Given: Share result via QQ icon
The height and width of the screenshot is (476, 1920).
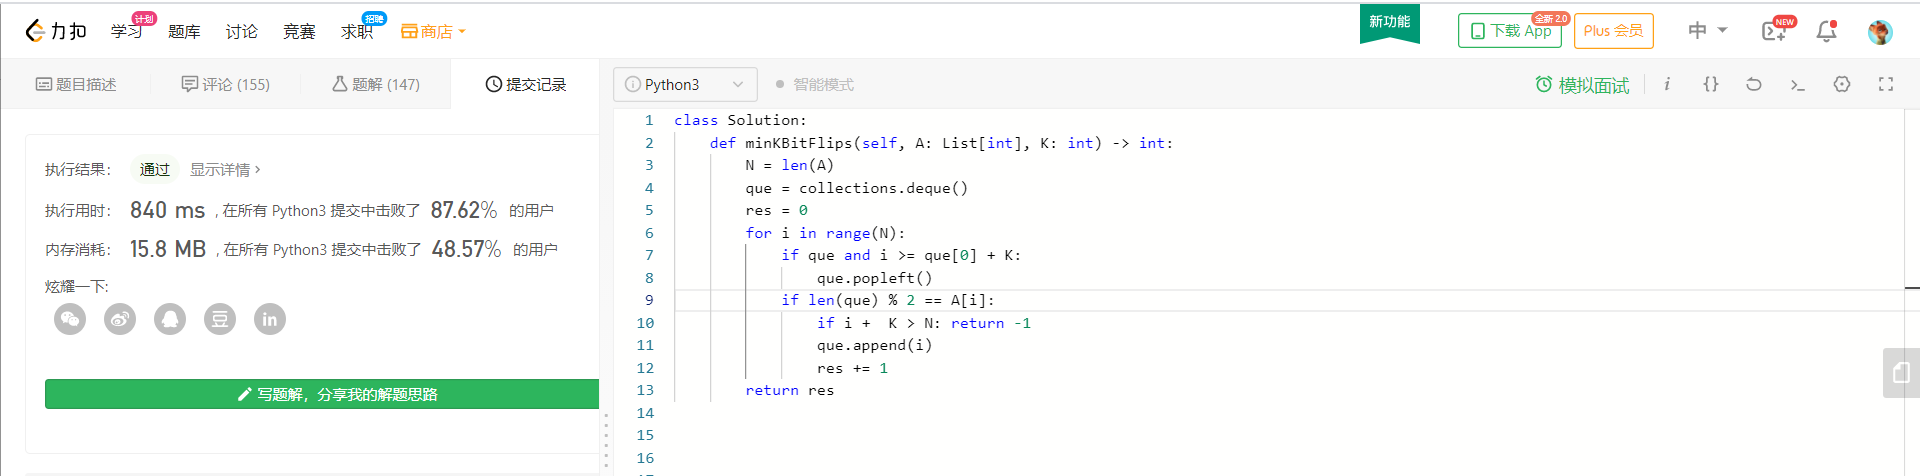Looking at the screenshot, I should [170, 319].
